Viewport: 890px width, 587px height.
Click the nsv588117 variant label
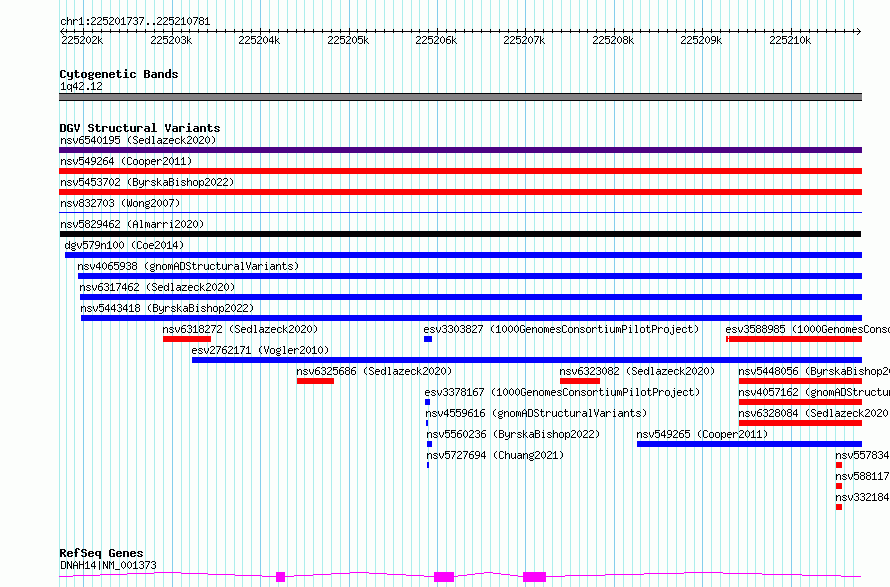[862, 476]
